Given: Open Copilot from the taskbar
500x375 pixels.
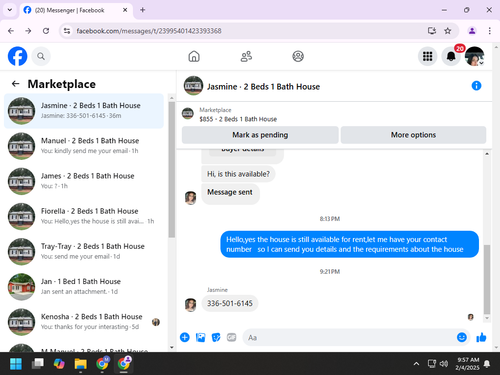Looking at the screenshot, I should point(59,364).
